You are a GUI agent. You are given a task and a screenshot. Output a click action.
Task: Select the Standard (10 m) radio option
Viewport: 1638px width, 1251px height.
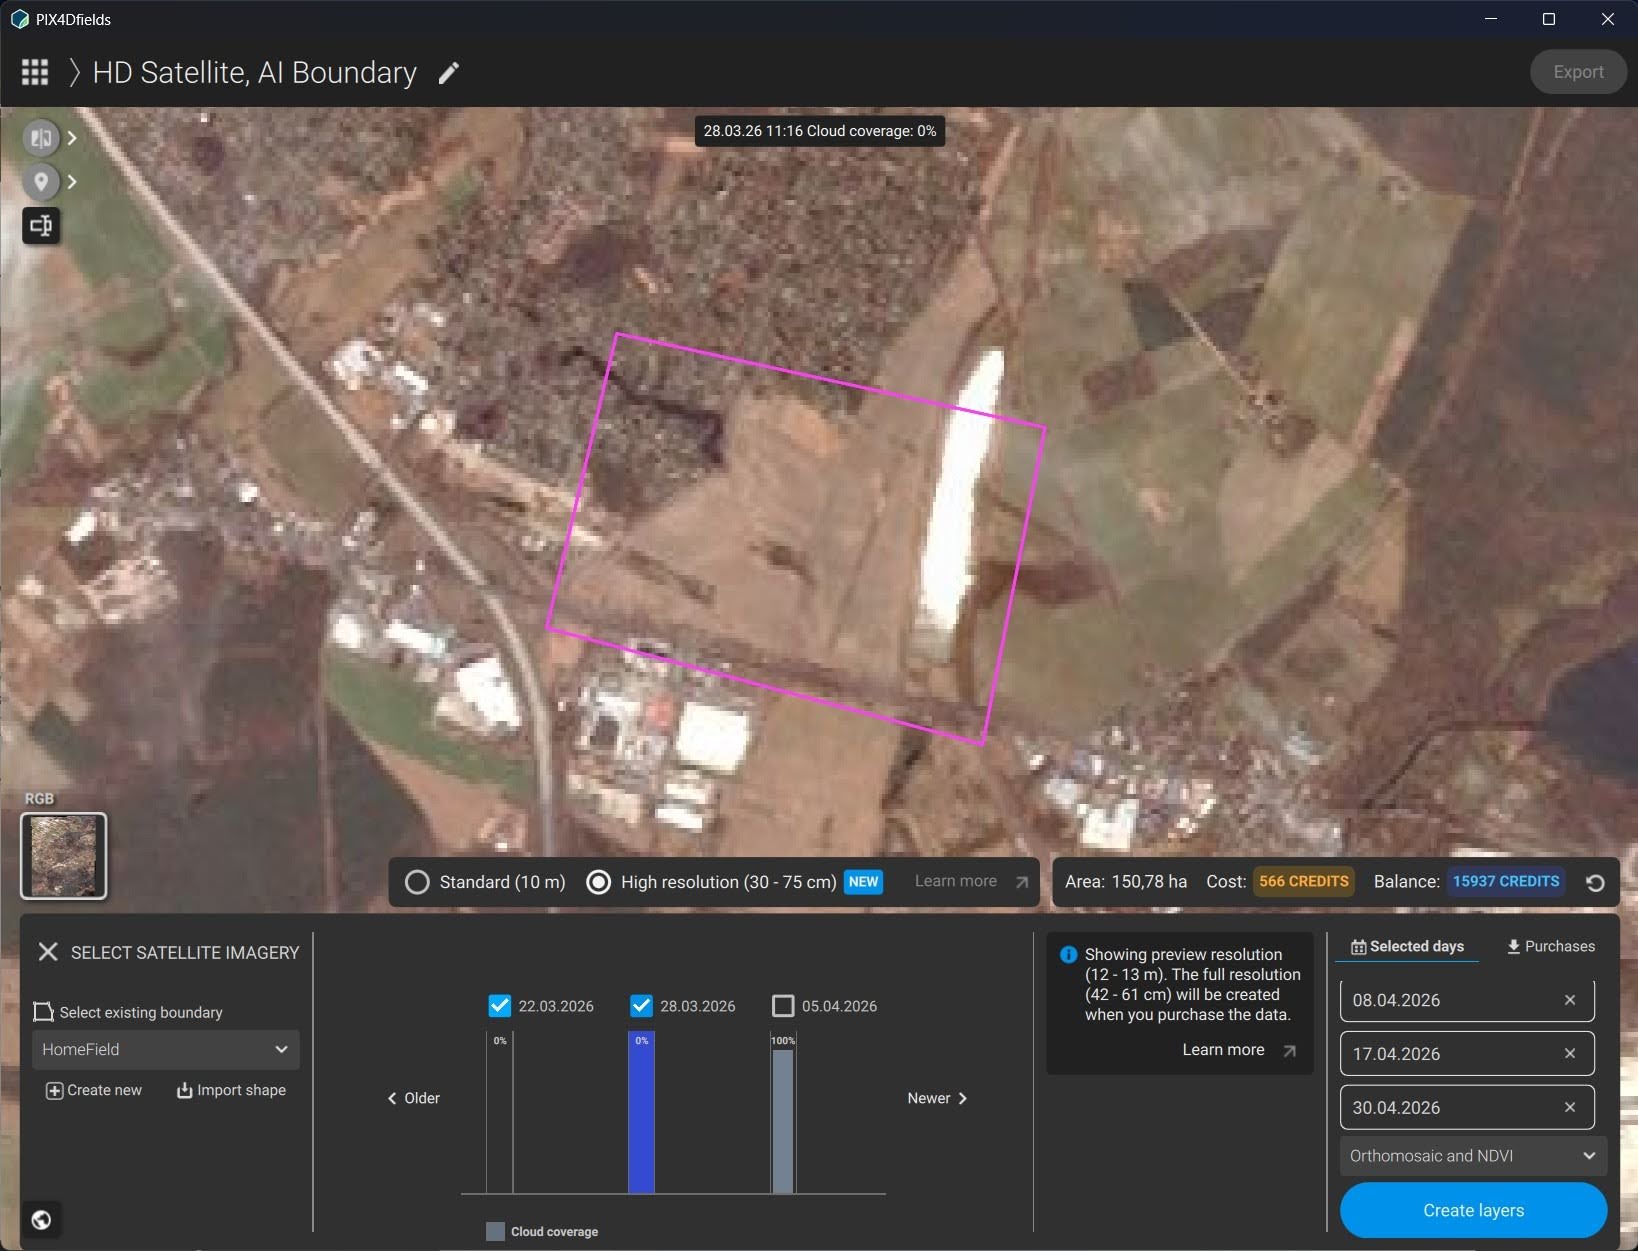pyautogui.click(x=417, y=882)
